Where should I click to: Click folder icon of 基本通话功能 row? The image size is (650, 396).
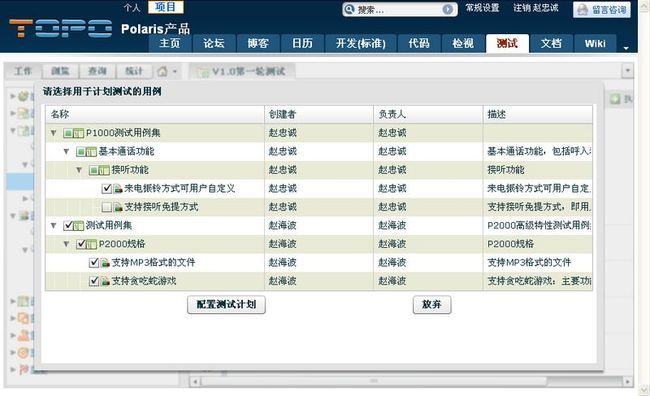92,152
